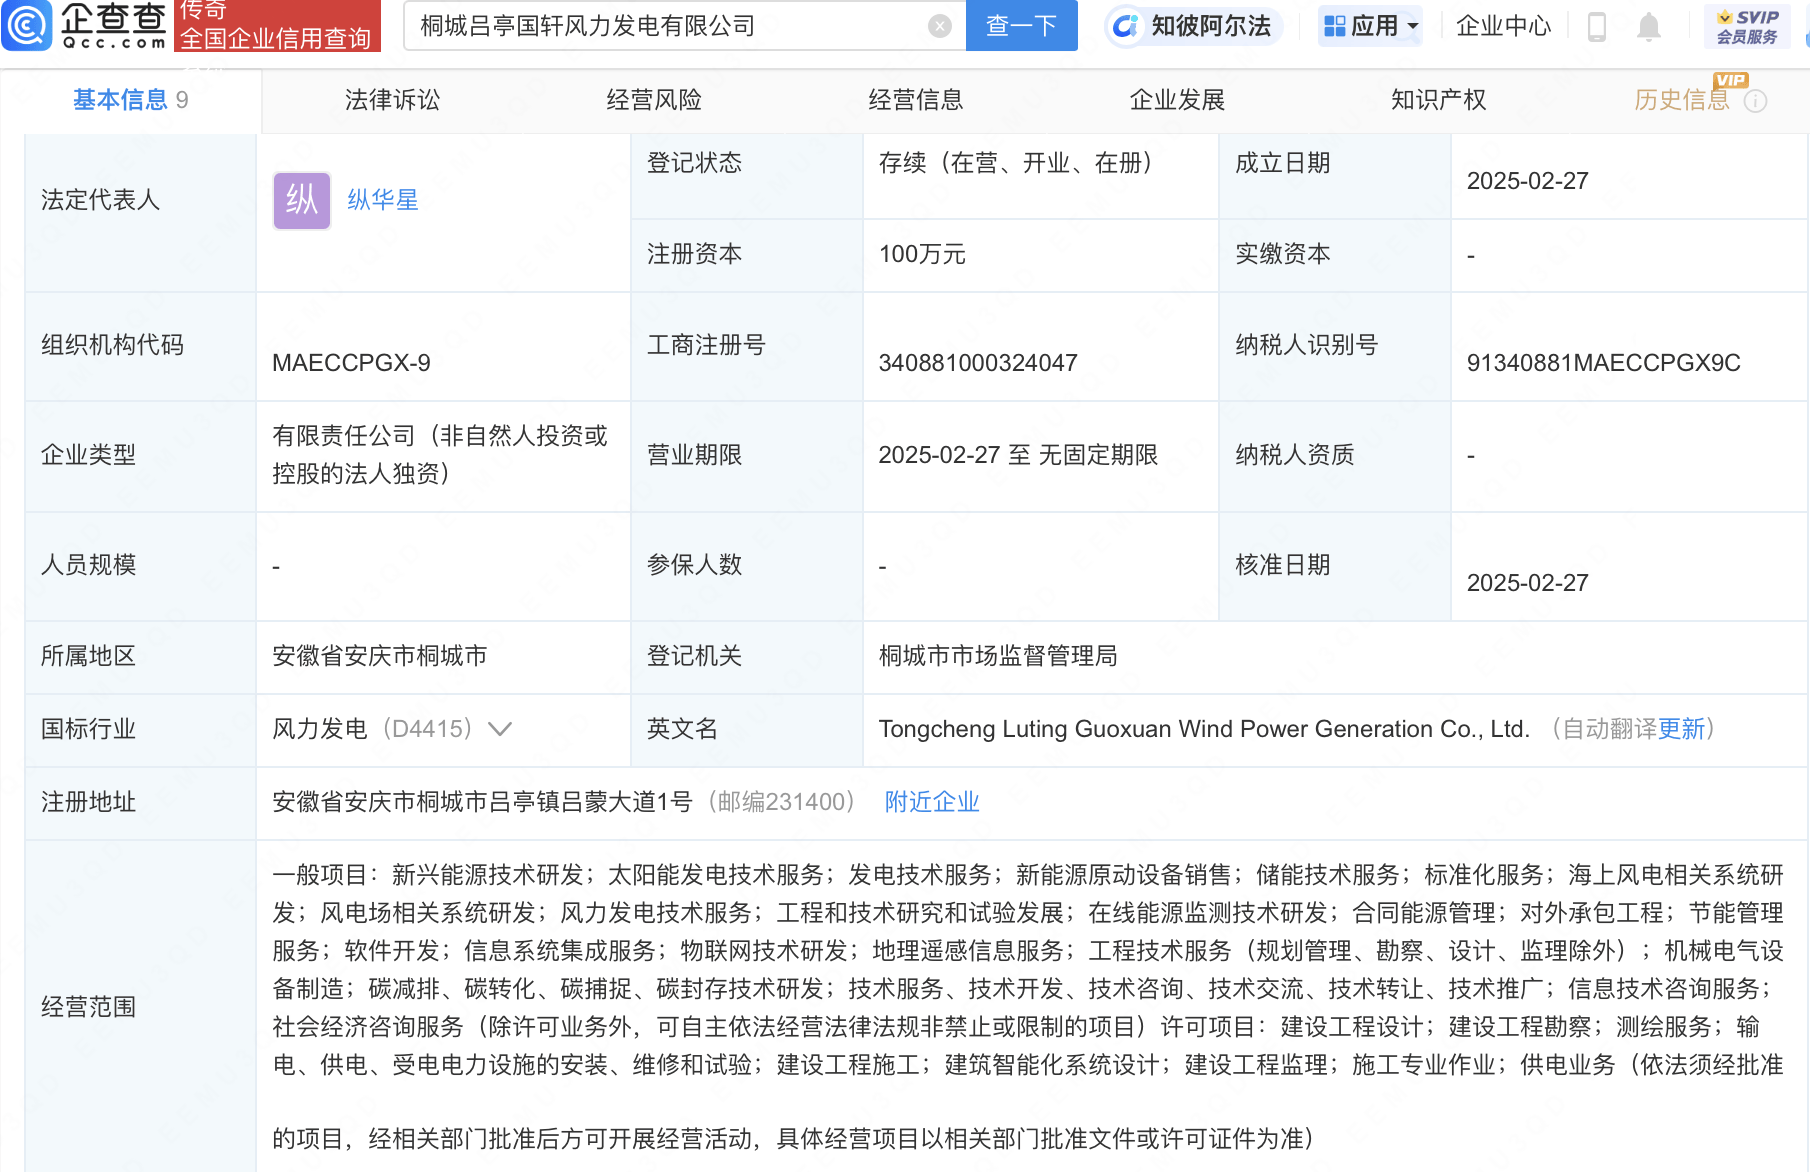
Task: Switch to the 法律诉讼 tab
Action: [x=392, y=100]
